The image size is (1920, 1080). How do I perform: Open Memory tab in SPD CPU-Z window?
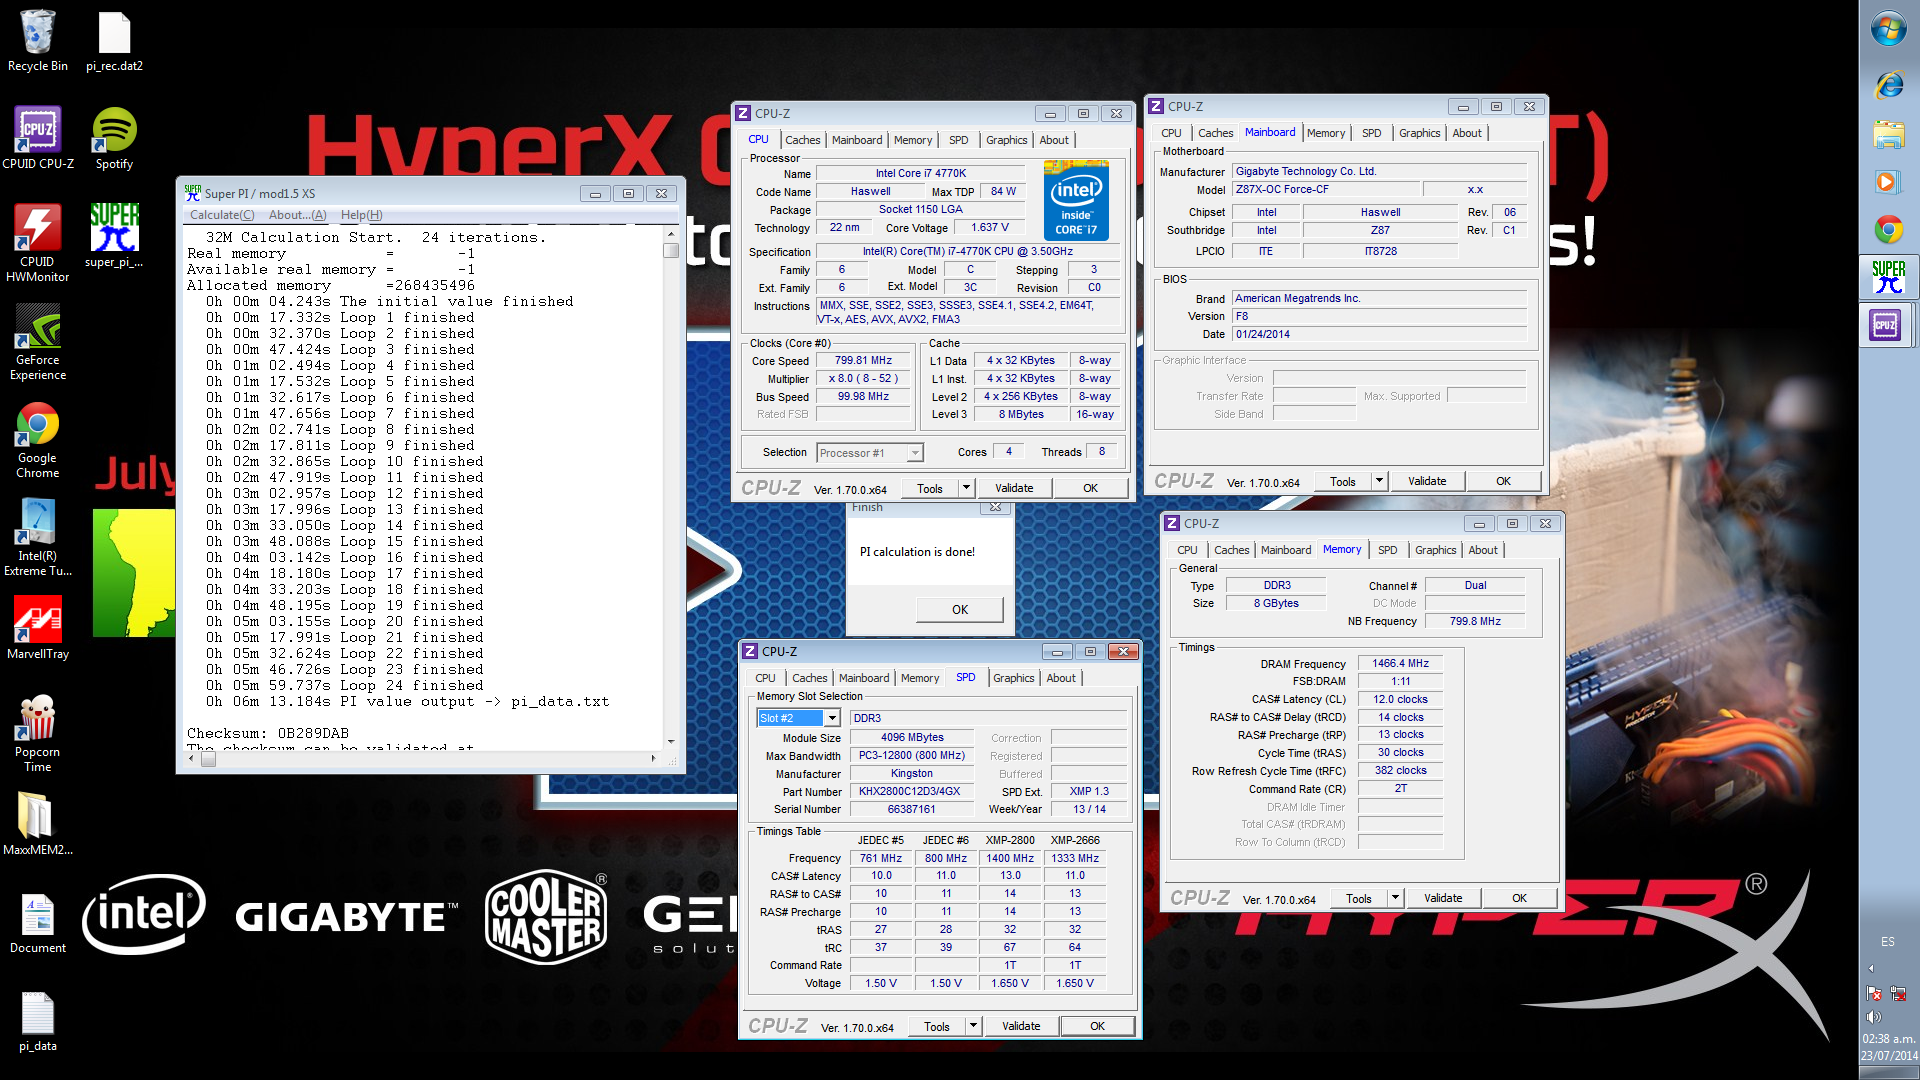point(919,678)
